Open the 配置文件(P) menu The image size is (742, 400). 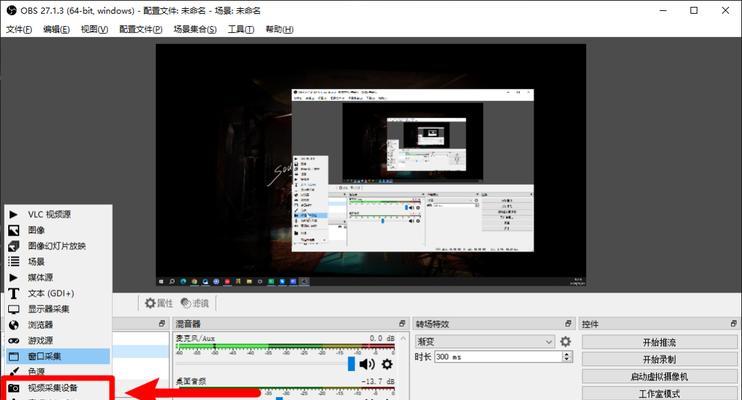pyautogui.click(x=141, y=29)
